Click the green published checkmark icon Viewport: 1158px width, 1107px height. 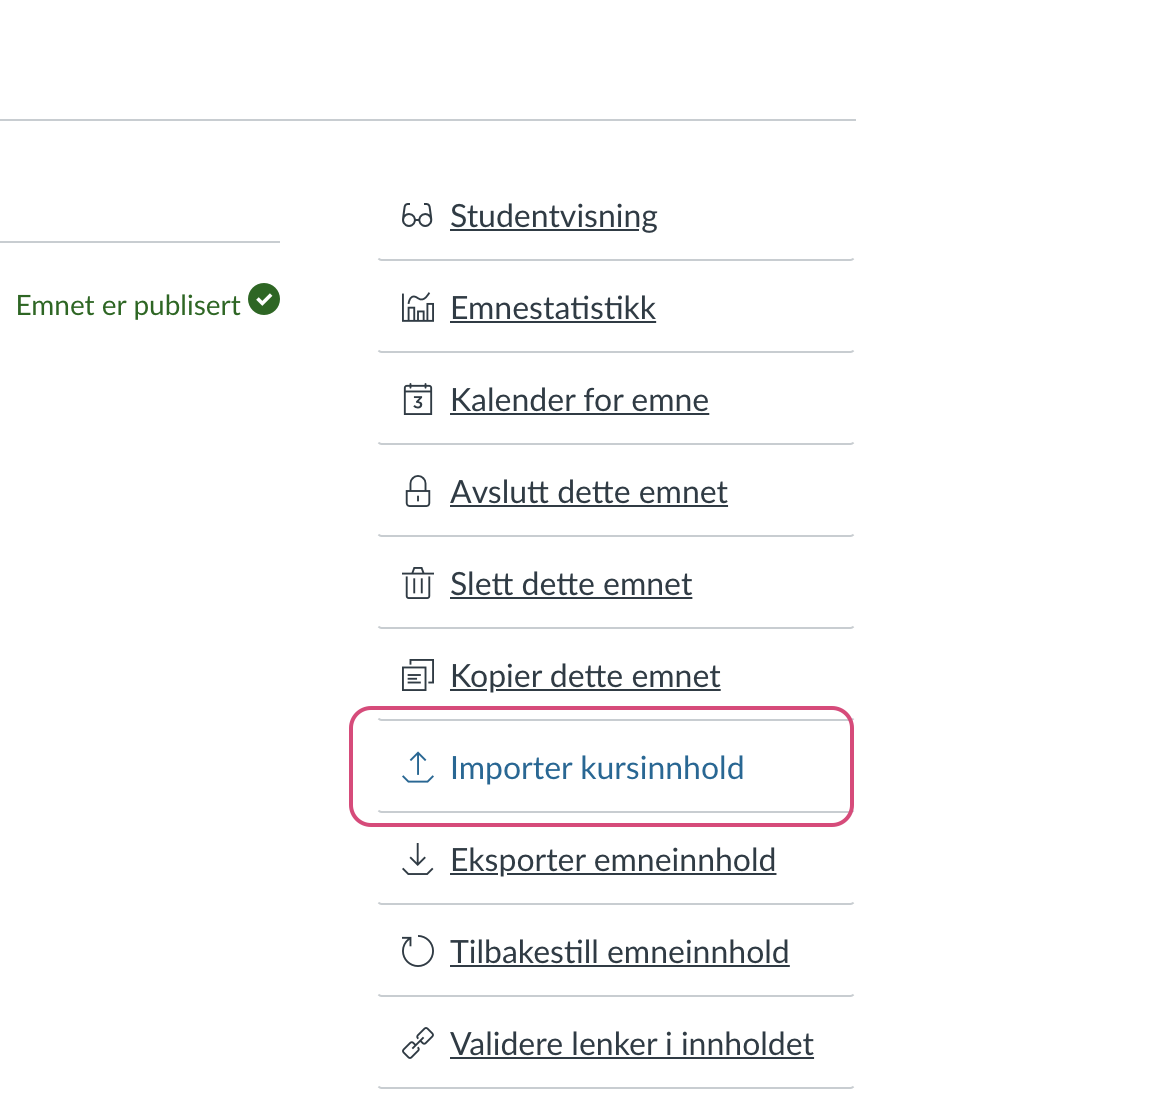[264, 299]
